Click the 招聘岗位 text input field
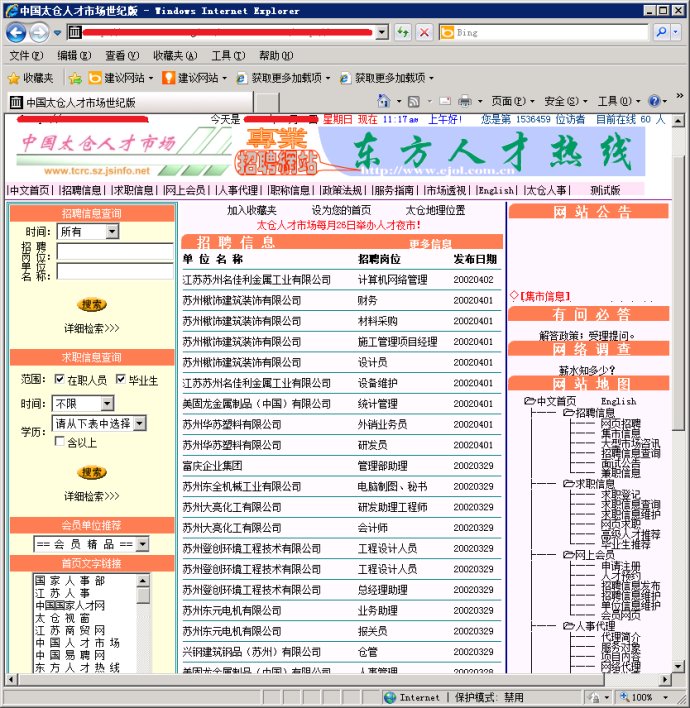This screenshot has height=708, width=690. 115,251
